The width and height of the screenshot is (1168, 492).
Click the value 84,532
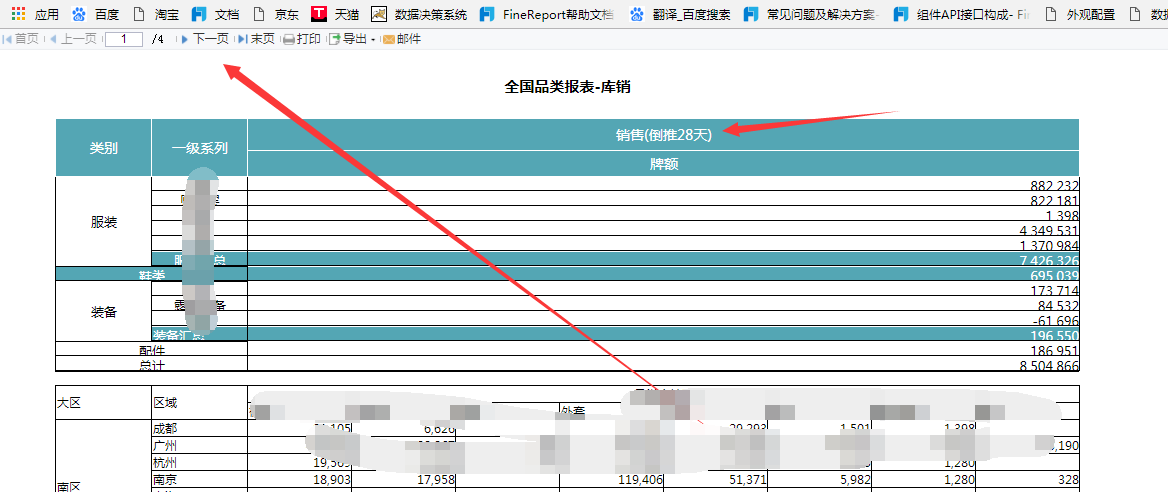(x=1058, y=305)
